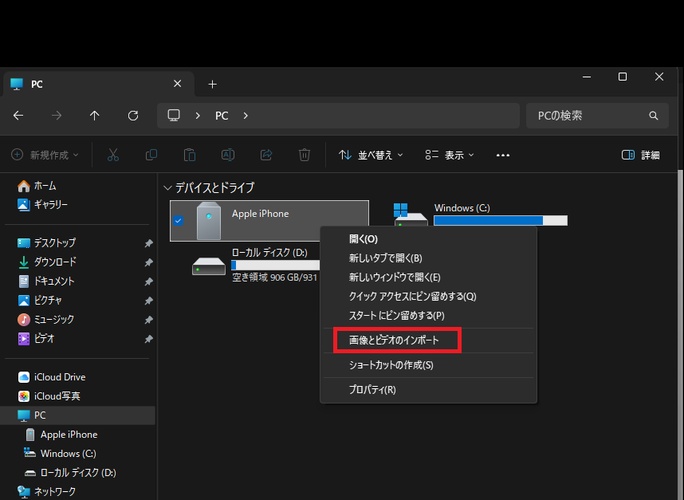The height and width of the screenshot is (500, 684).
Task: Click the Cut scissors icon in toolbar
Action: [113, 155]
